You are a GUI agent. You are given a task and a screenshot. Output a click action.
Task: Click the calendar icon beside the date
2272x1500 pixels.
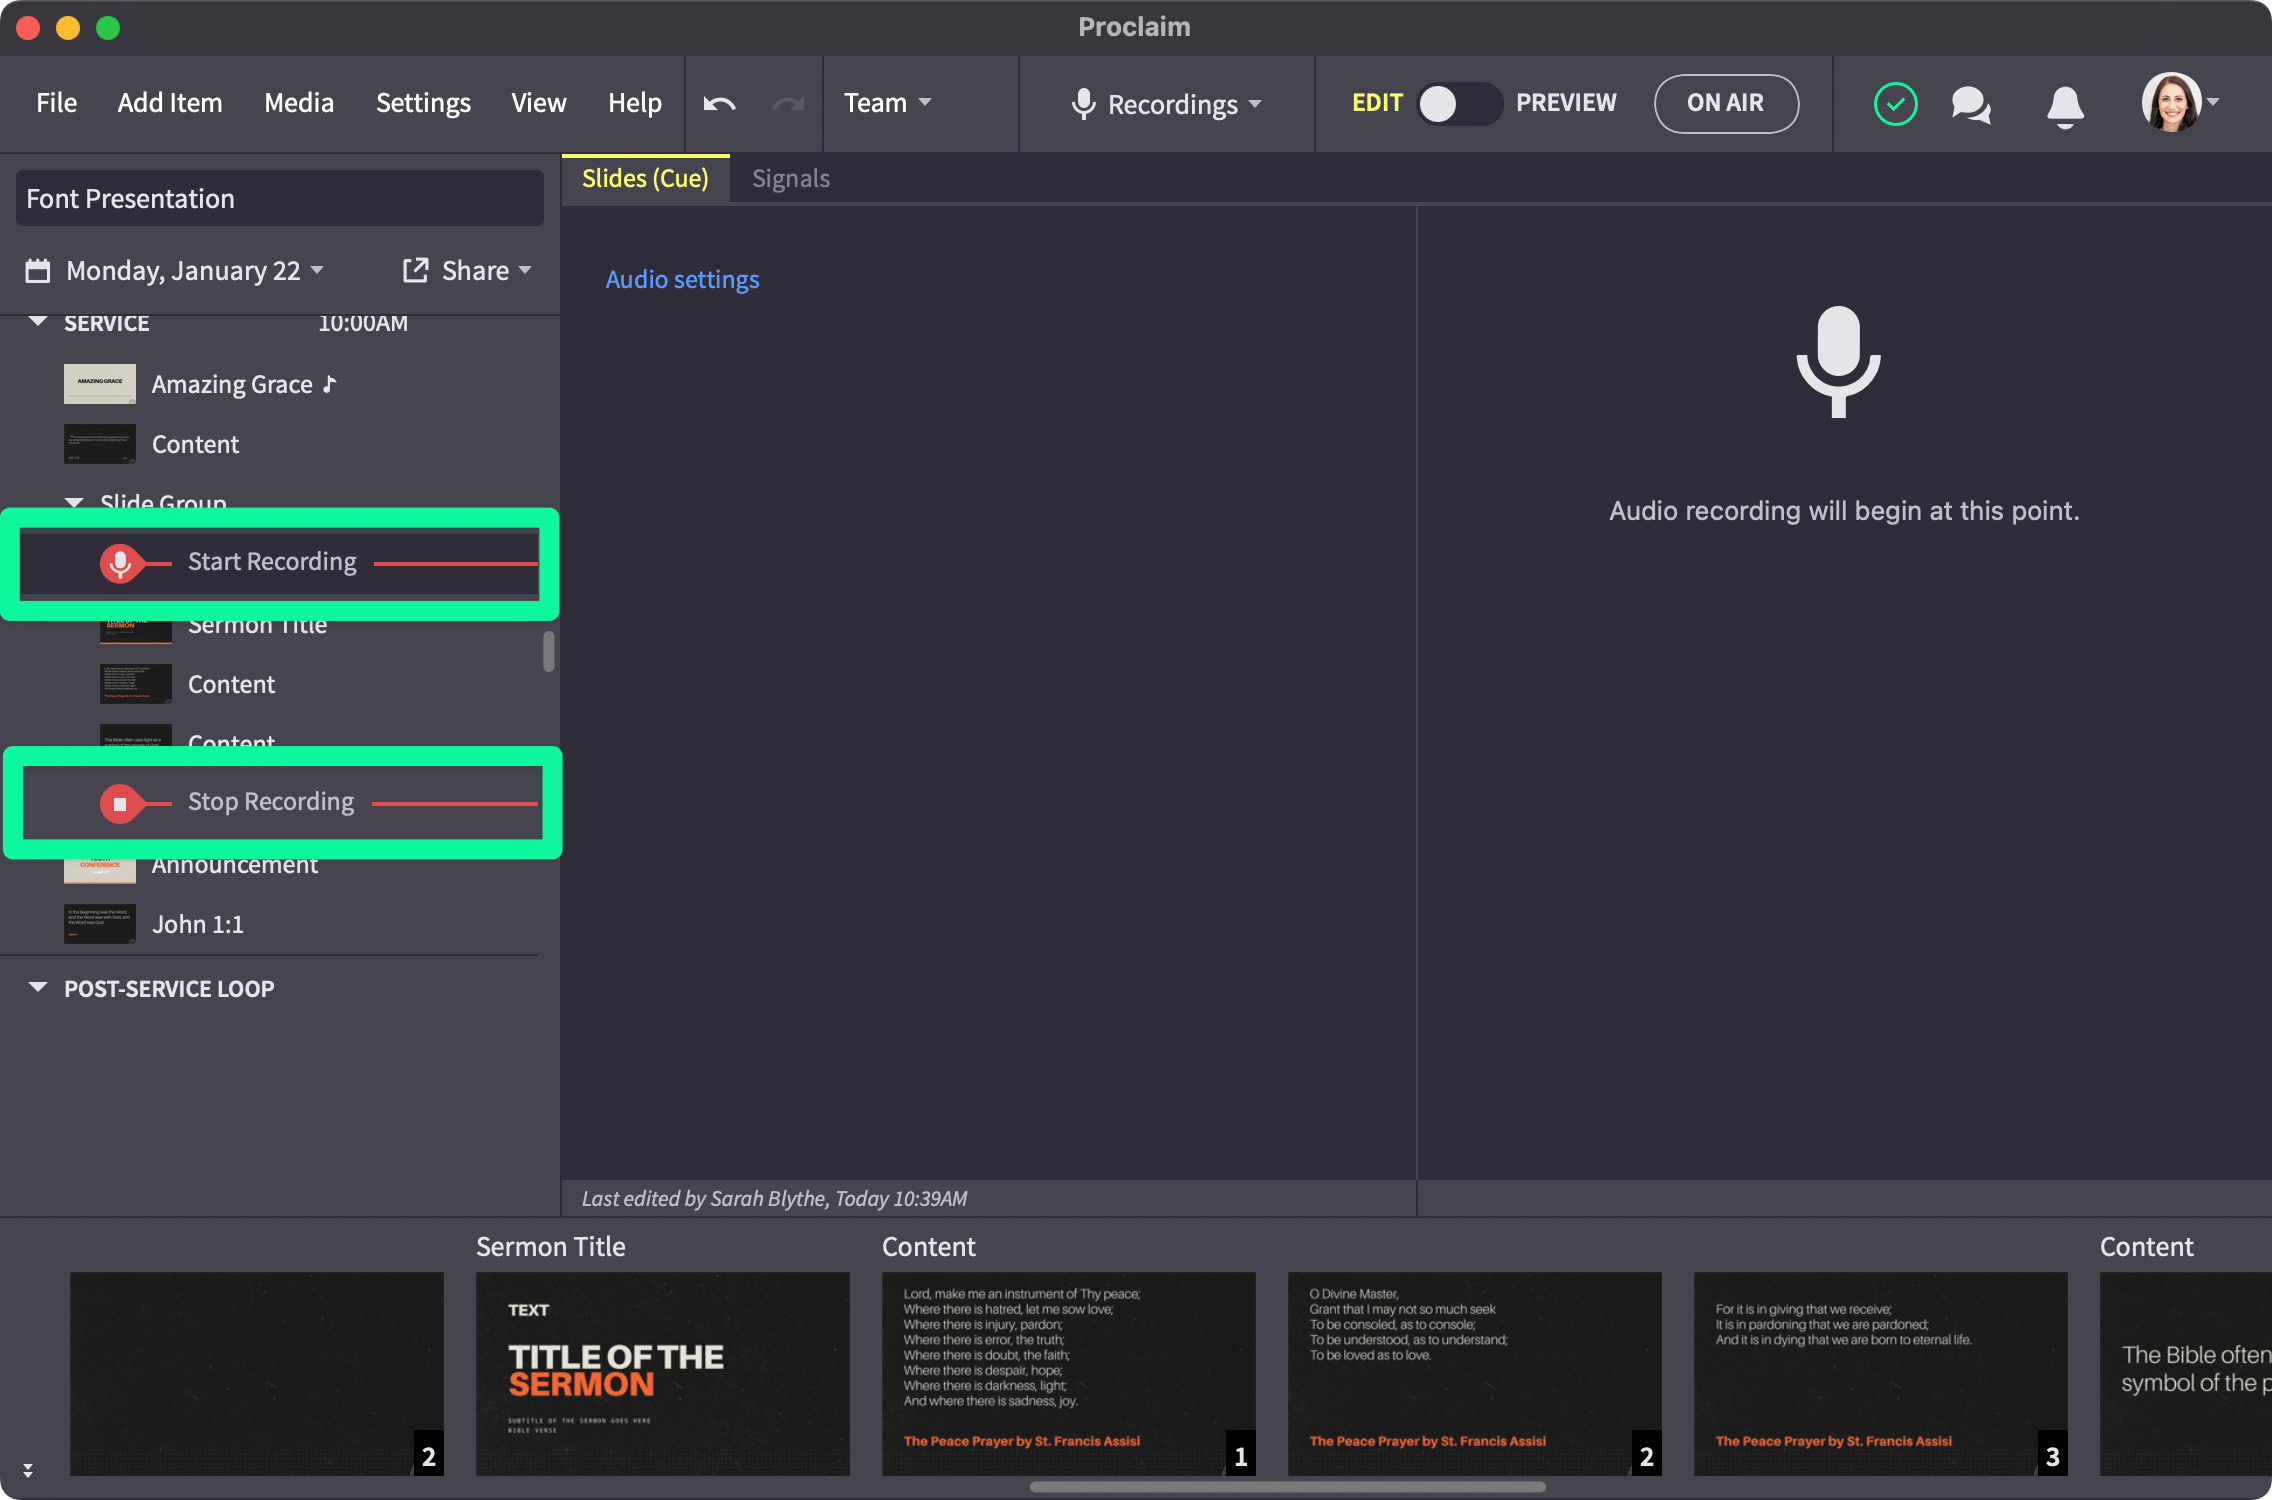click(x=38, y=271)
